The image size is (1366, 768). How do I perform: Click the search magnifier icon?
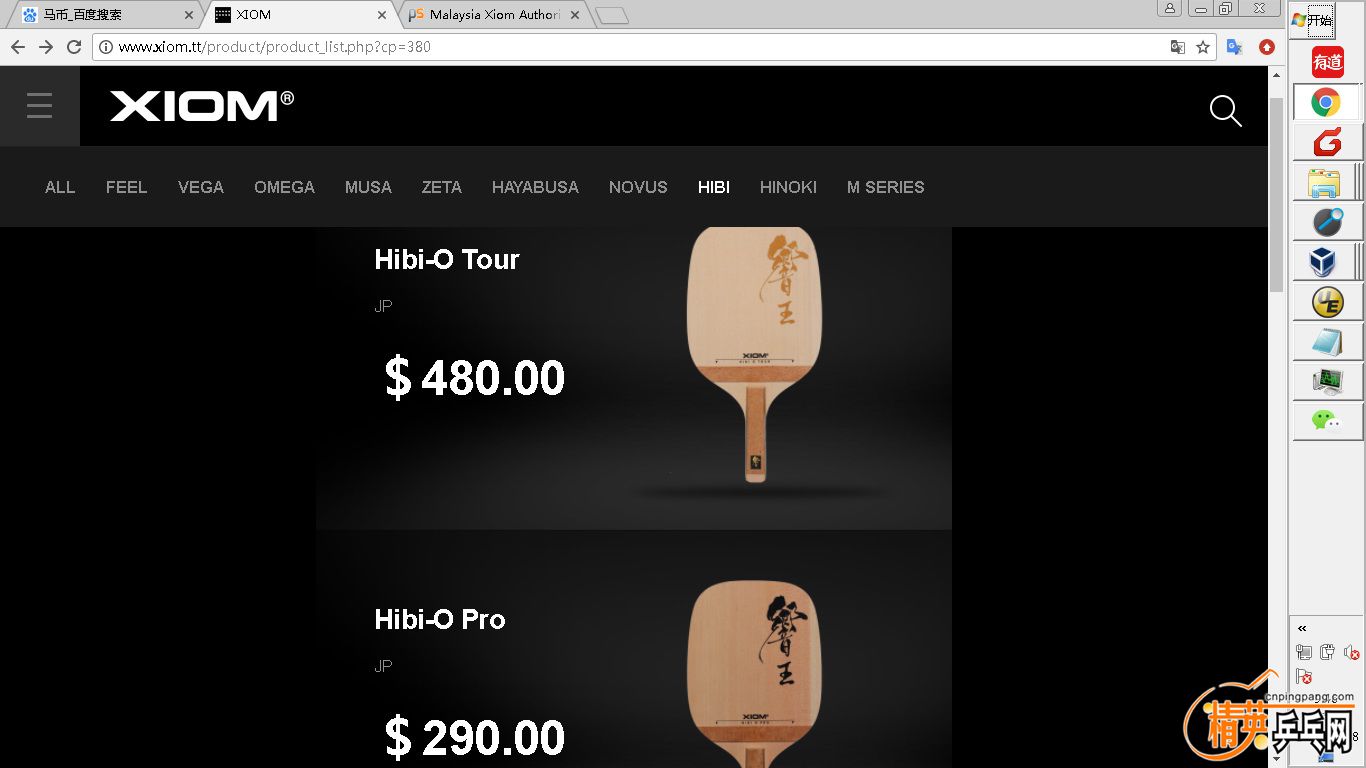pyautogui.click(x=1225, y=111)
